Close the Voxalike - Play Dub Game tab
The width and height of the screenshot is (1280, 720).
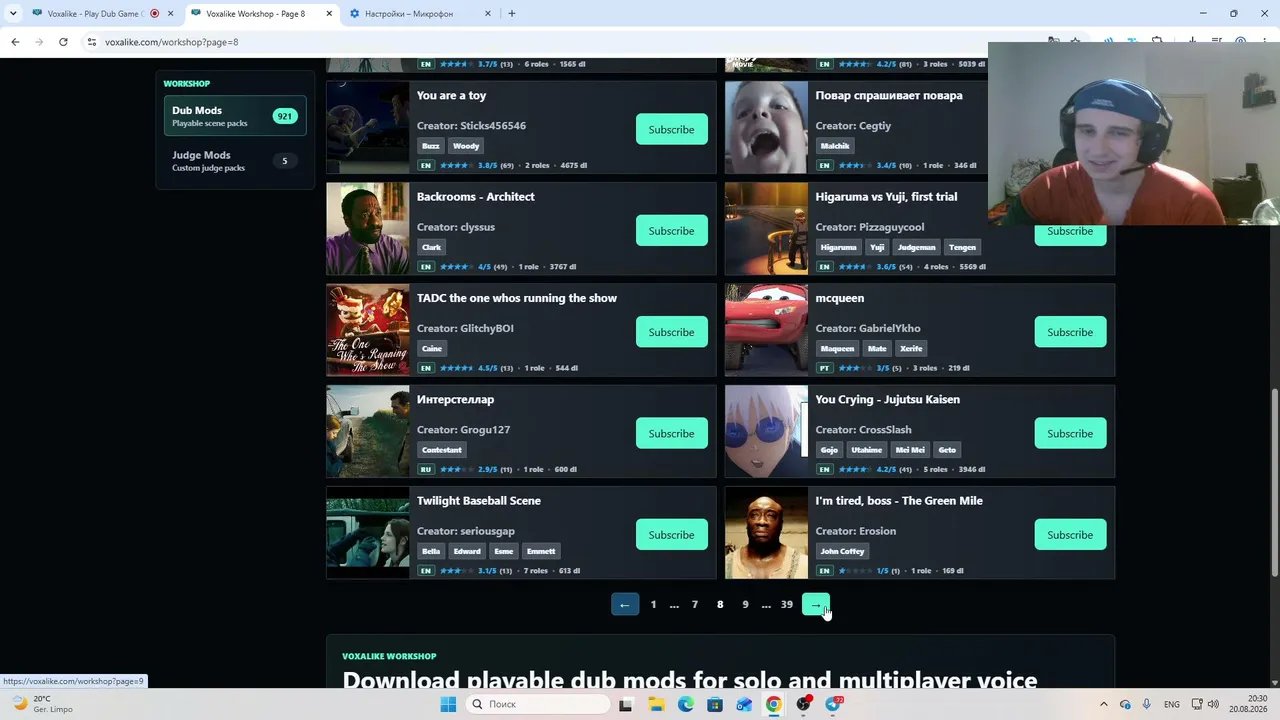[x=171, y=14]
